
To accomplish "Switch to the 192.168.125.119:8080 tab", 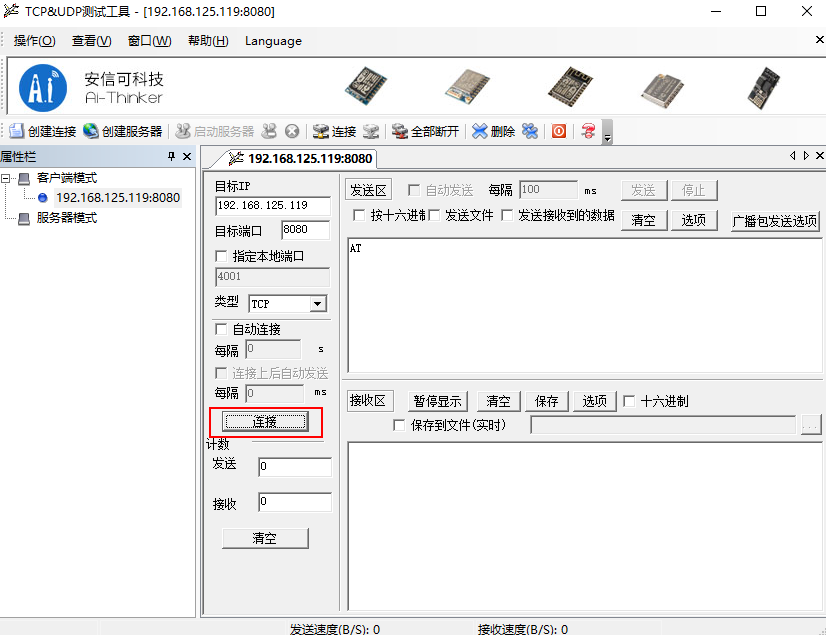I will (x=307, y=158).
